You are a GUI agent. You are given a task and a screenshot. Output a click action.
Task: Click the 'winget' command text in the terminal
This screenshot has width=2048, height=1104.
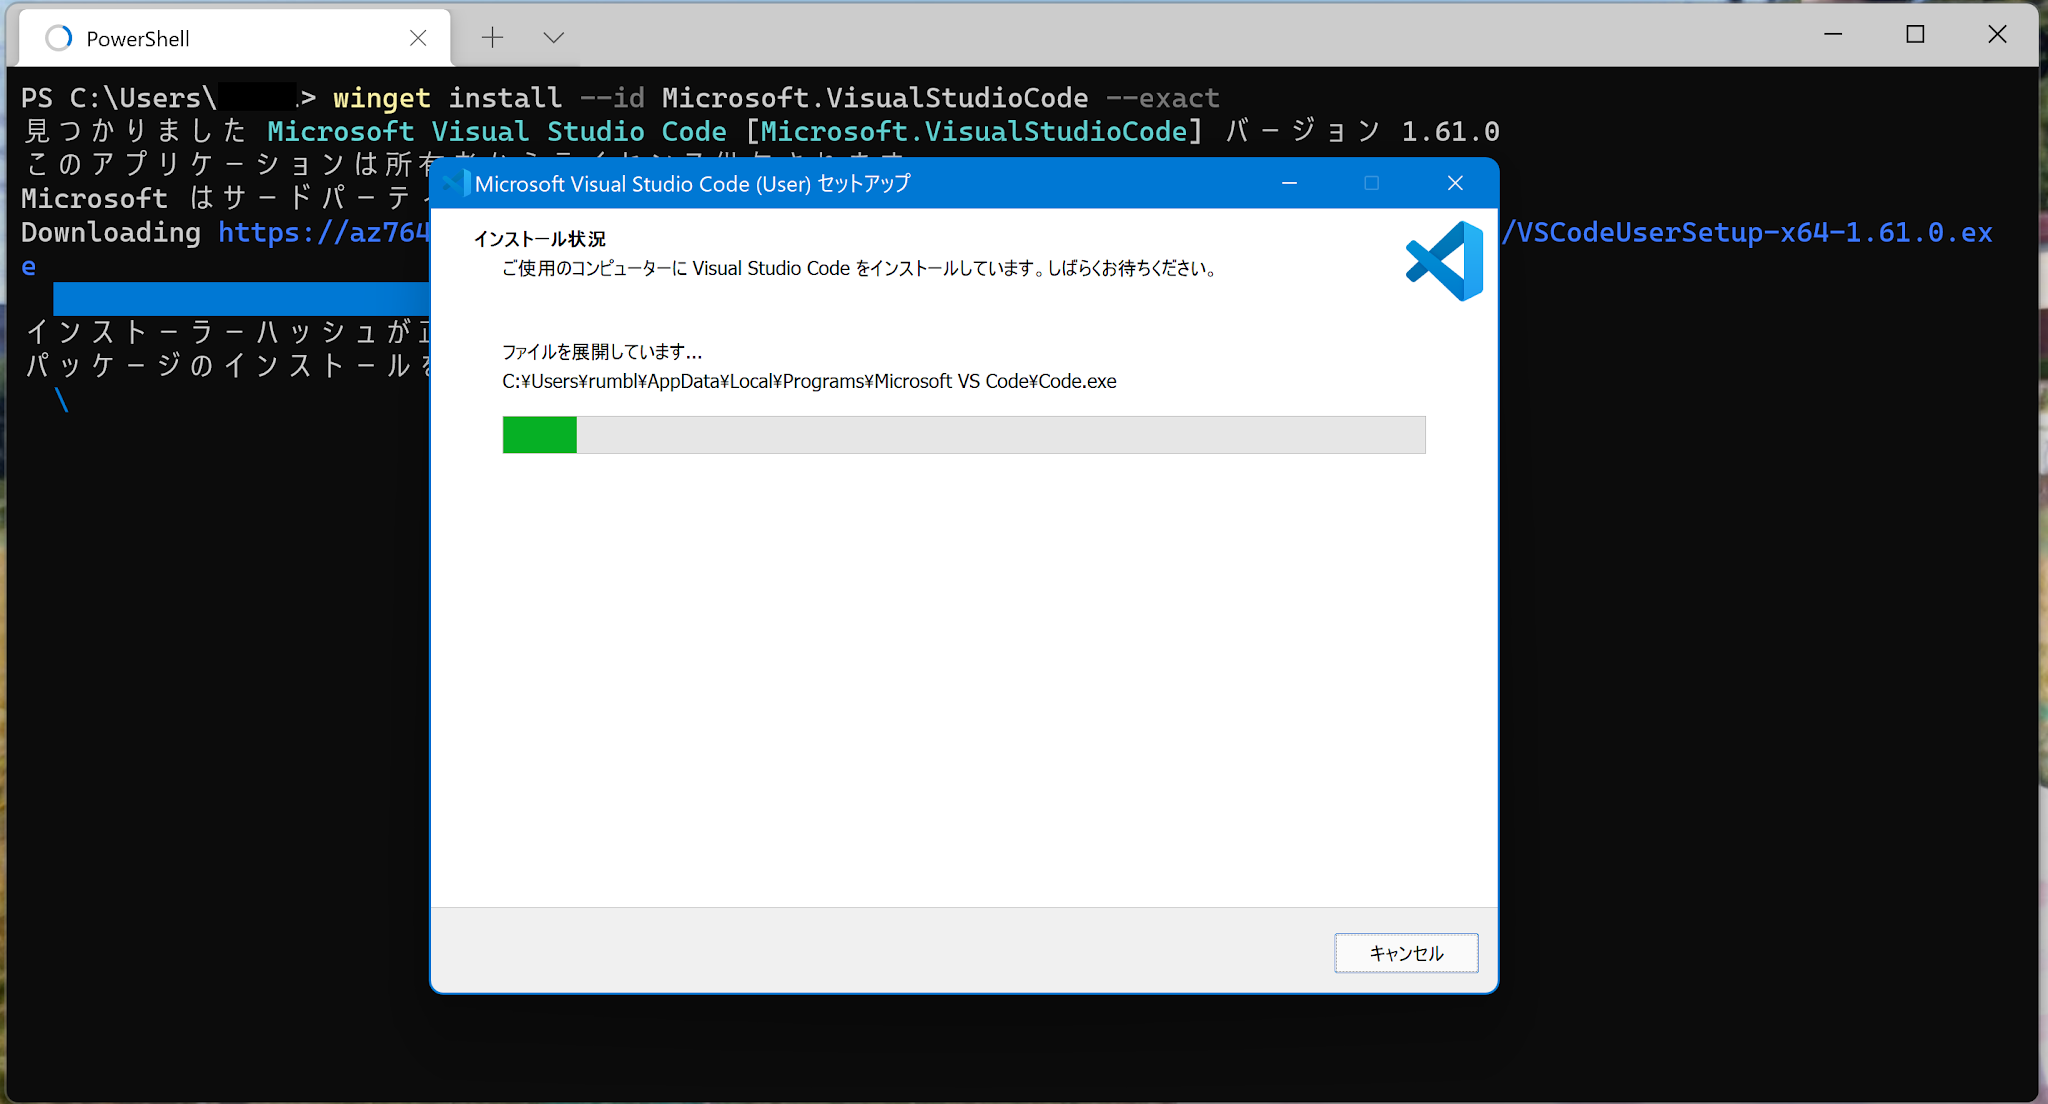[382, 98]
